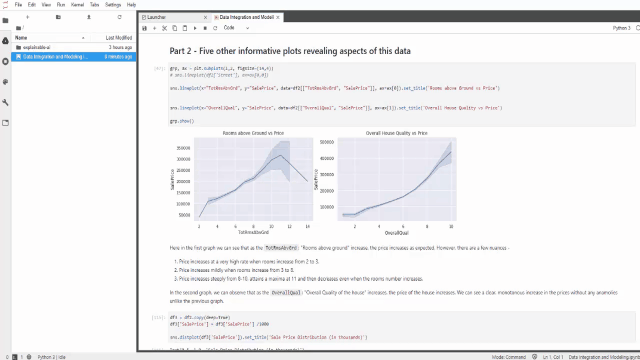This screenshot has height=360, width=640.
Task: Click the terminal count icon in status bar
Action: 15,357
